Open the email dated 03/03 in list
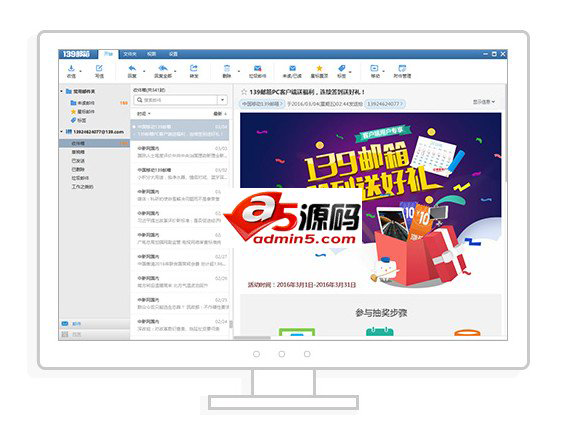584x436 pixels. click(x=180, y=152)
